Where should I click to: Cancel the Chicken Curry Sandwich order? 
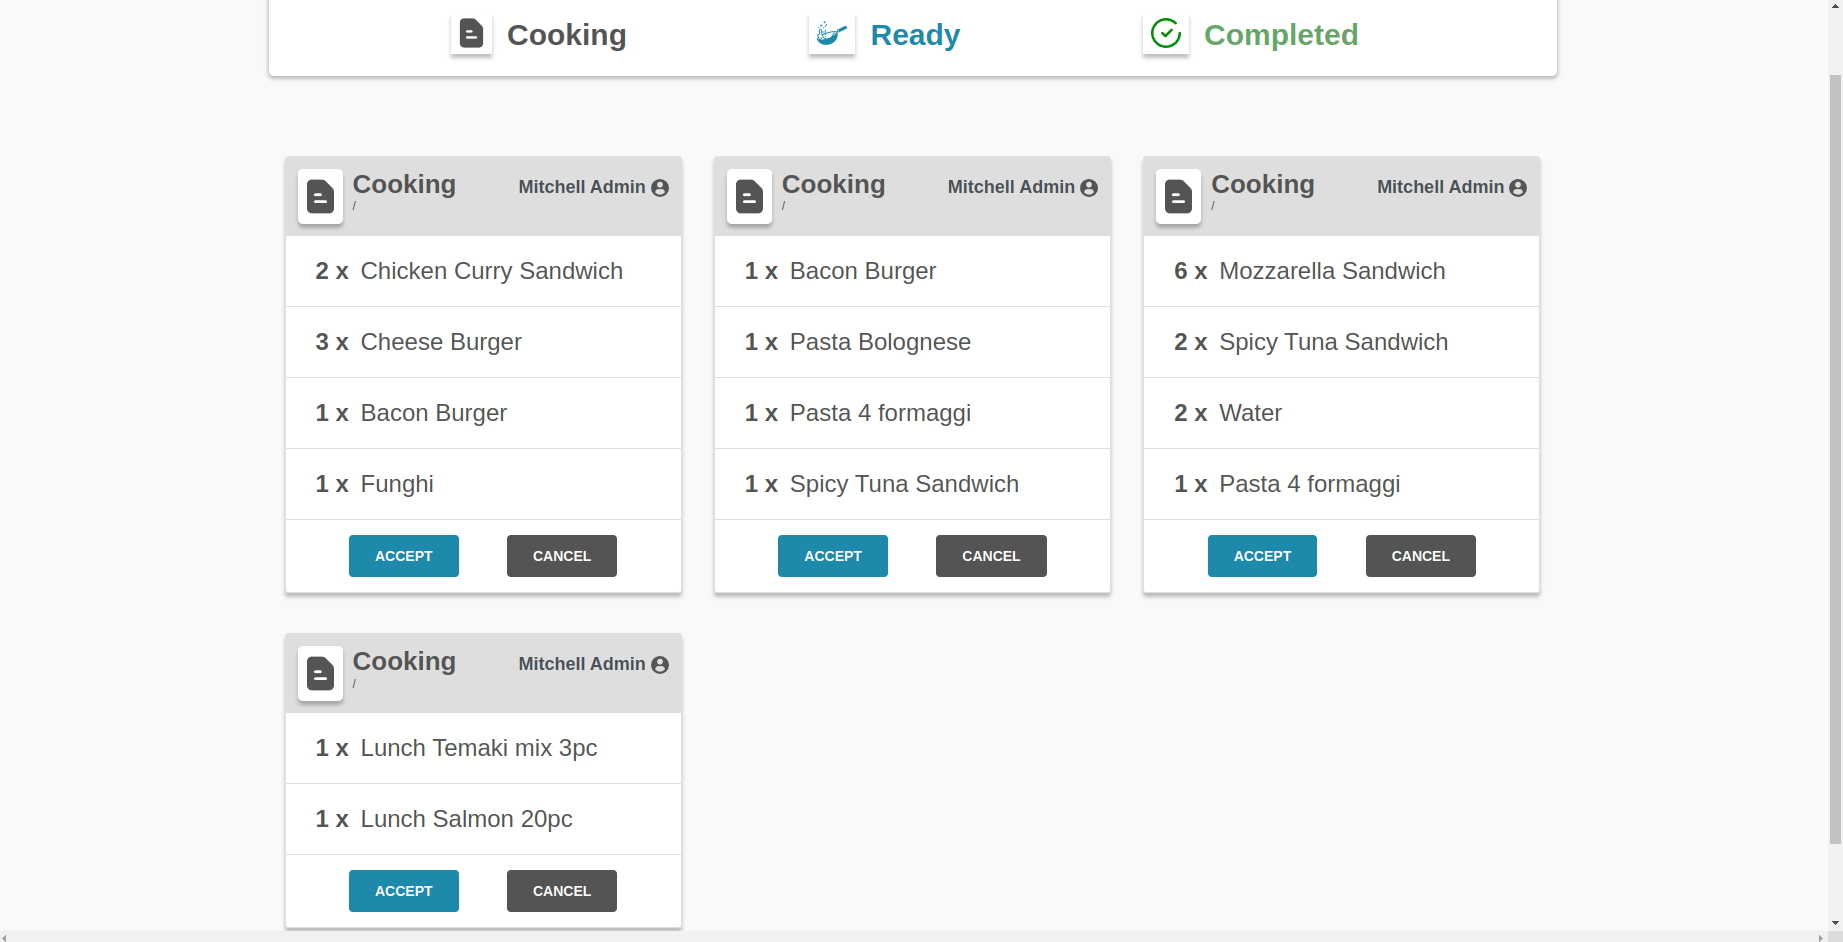[x=561, y=556]
